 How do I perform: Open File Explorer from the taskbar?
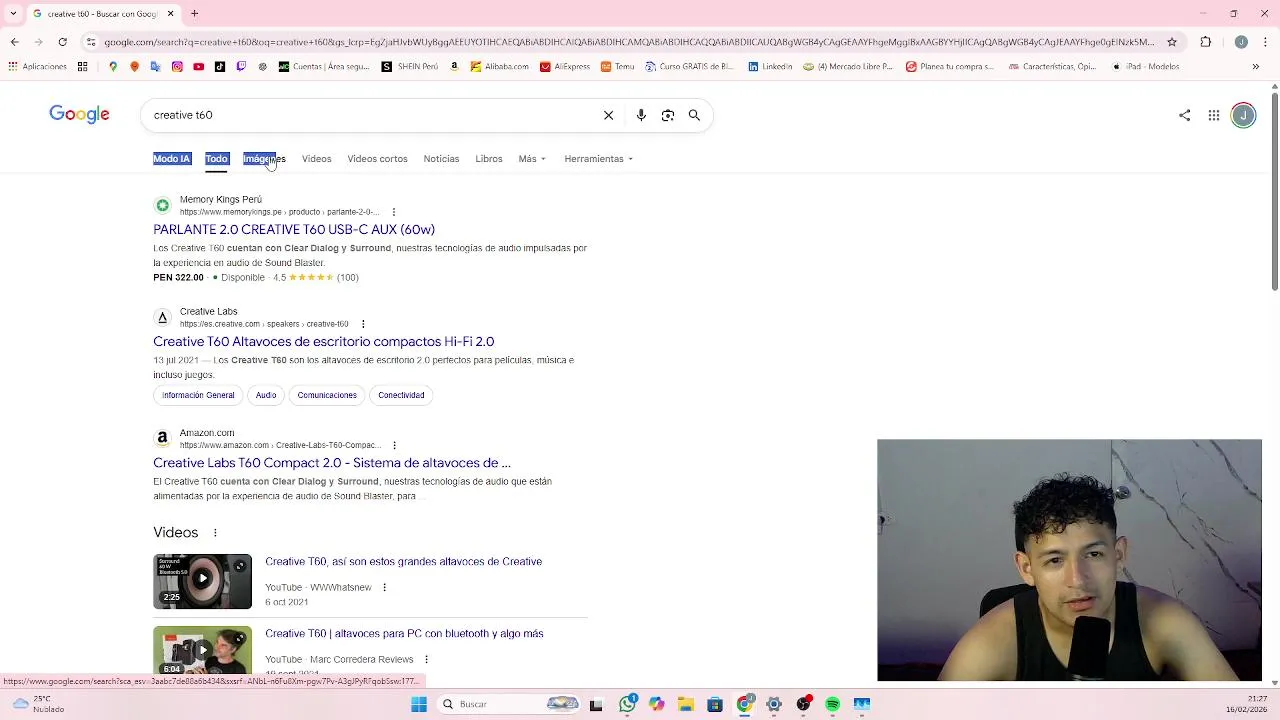tap(686, 704)
